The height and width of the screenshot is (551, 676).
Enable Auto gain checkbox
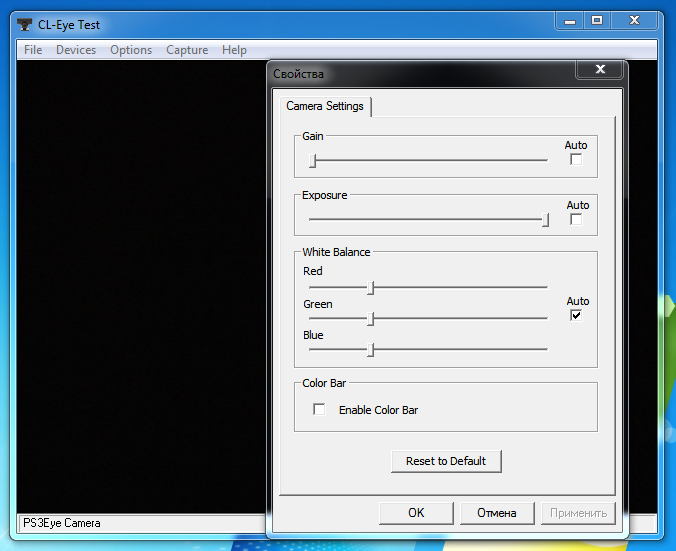point(576,160)
